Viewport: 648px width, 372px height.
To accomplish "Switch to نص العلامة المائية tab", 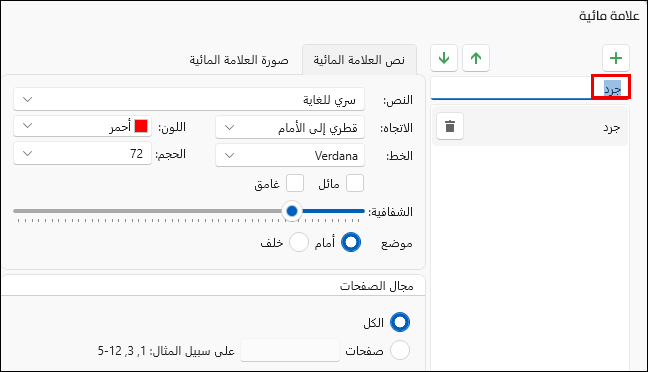I will pyautogui.click(x=359, y=60).
